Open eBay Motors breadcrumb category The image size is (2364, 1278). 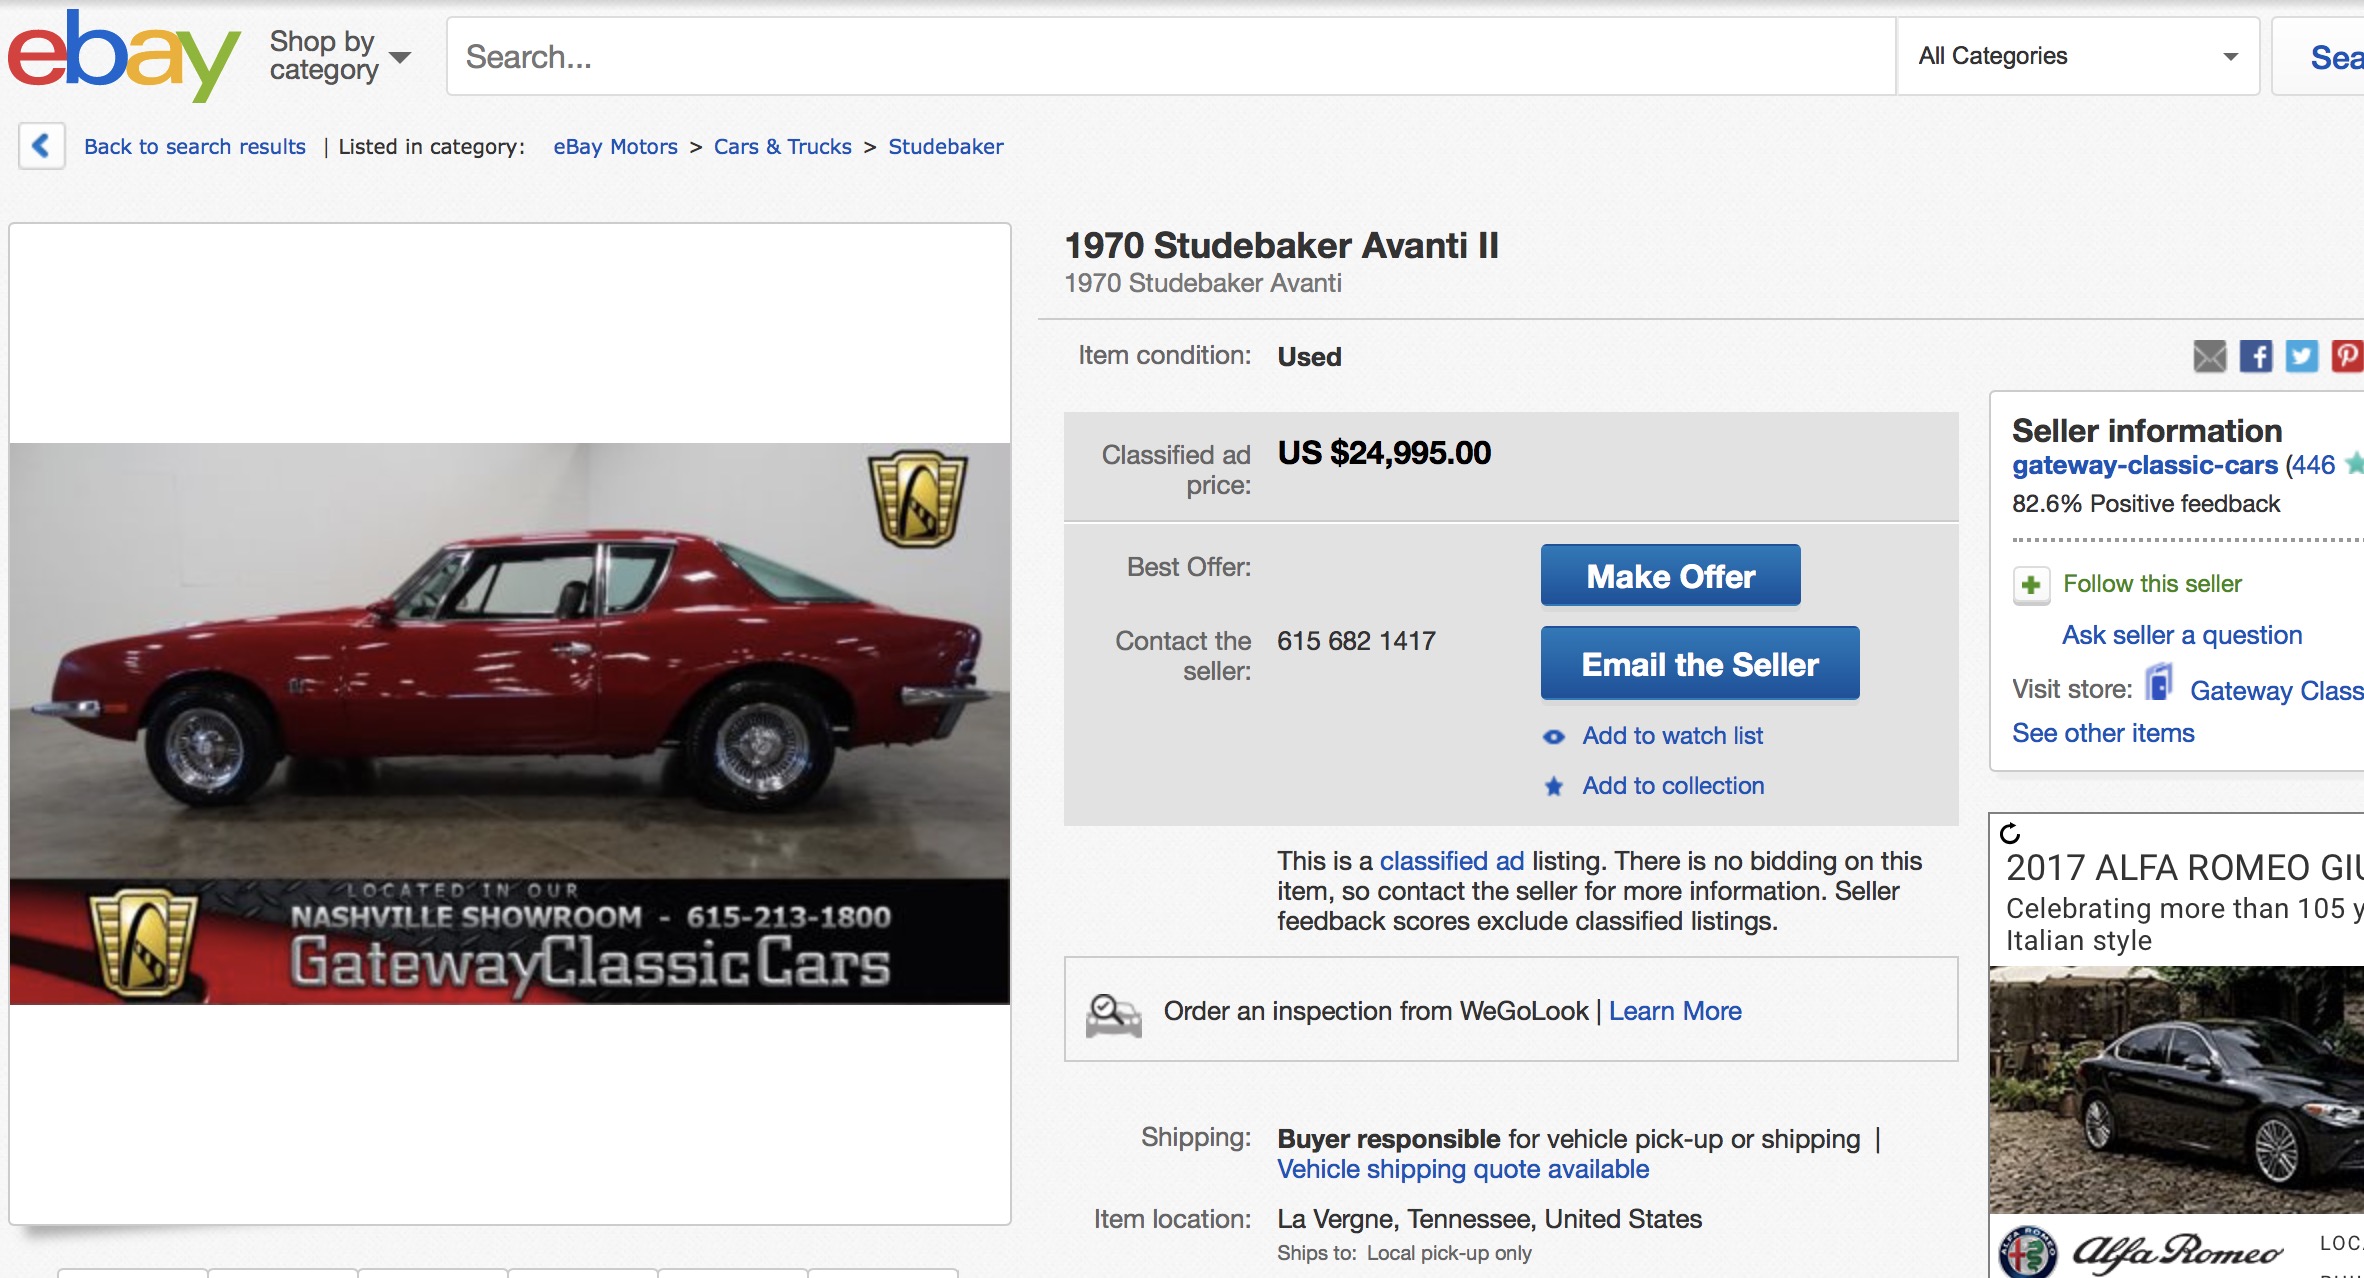[615, 147]
